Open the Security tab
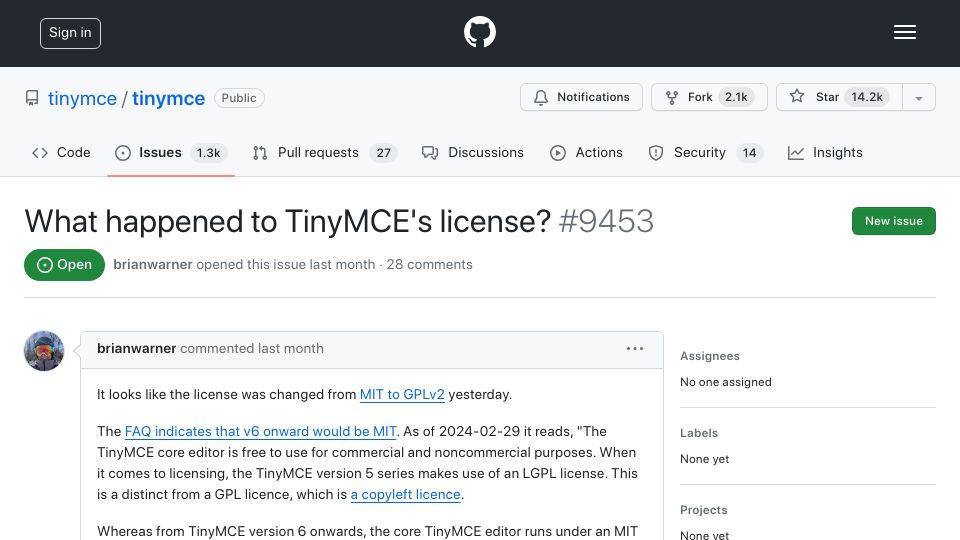Viewport: 960px width, 540px height. click(x=705, y=152)
